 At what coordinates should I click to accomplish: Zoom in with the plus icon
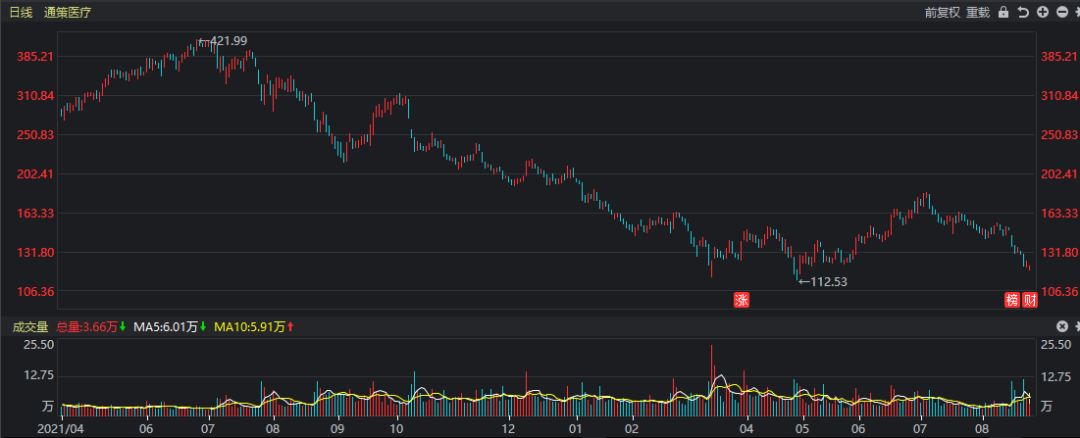pos(1042,12)
